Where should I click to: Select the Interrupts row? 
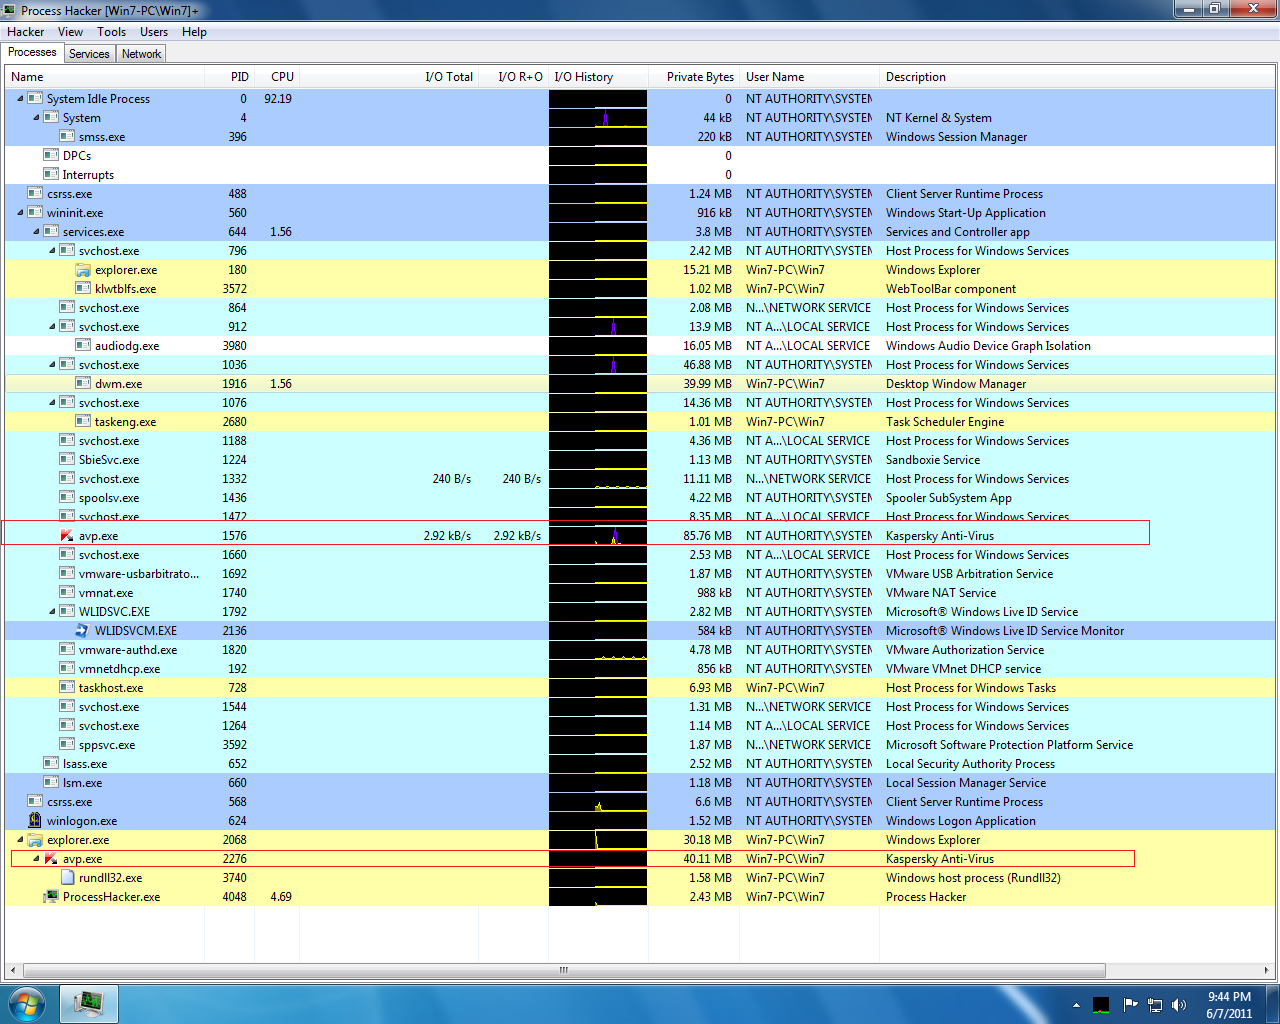point(640,175)
